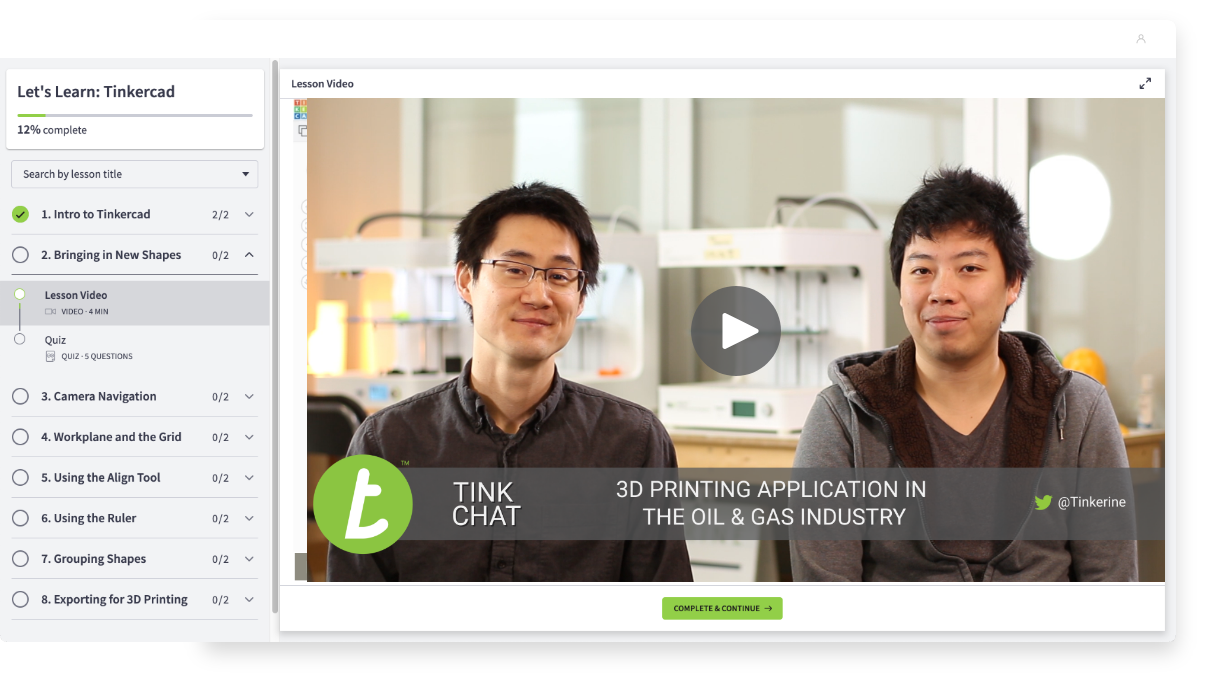Open the Search by lesson title dropdown
The image size is (1206, 682).
click(x=134, y=174)
